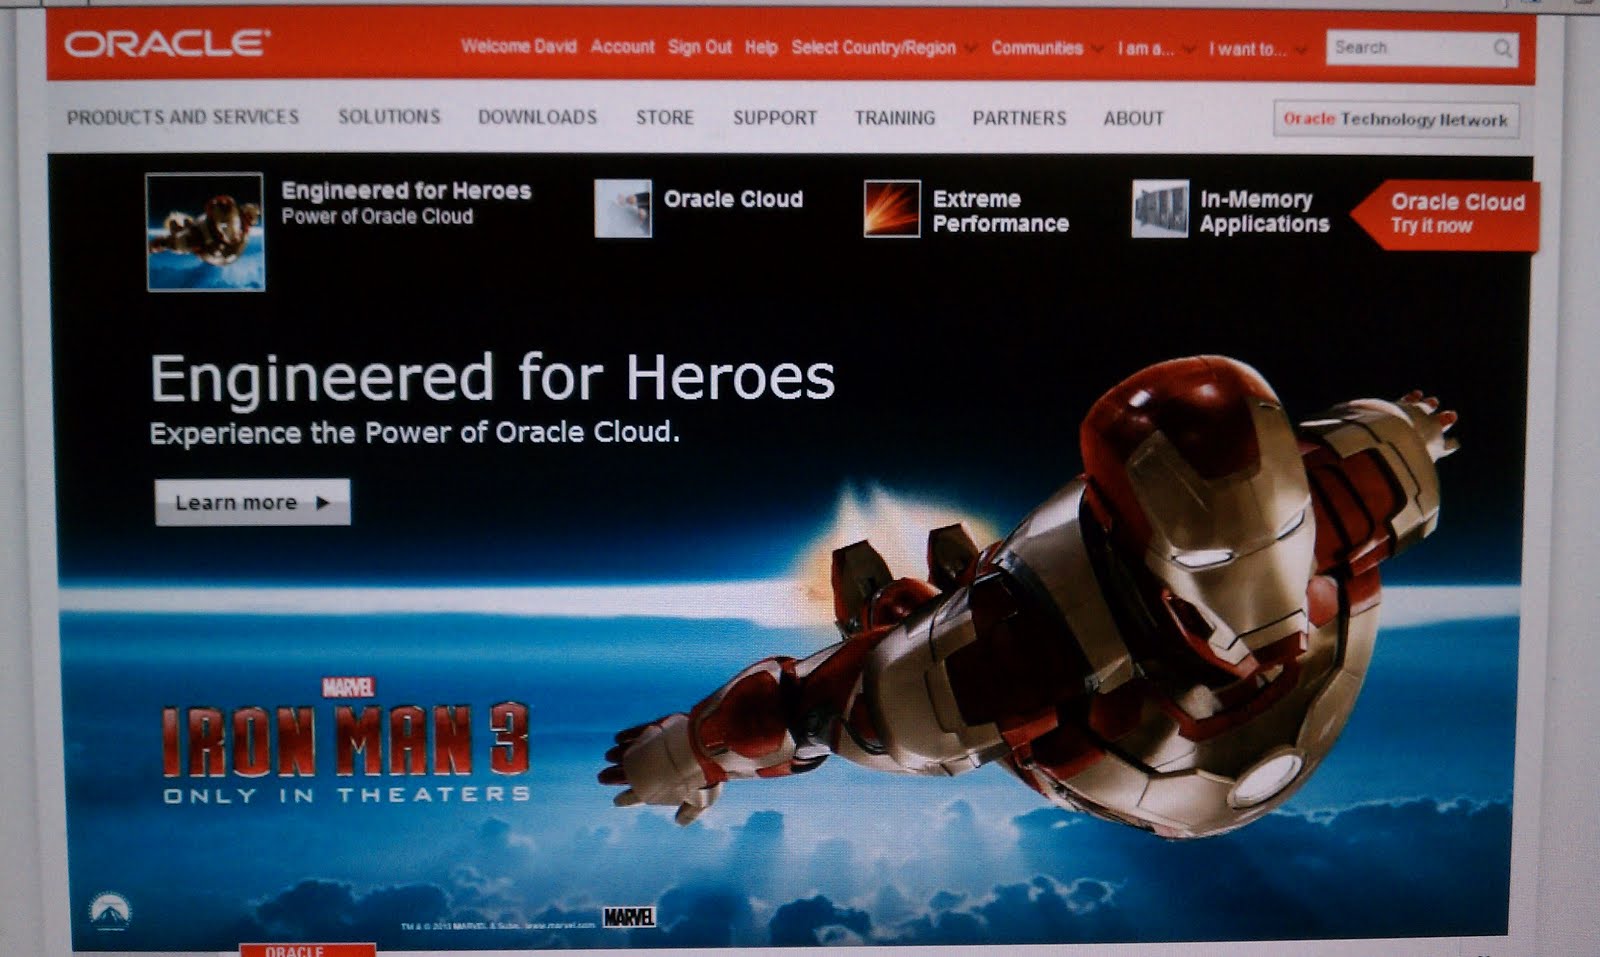Open the I want to... dropdown

(x=1248, y=46)
